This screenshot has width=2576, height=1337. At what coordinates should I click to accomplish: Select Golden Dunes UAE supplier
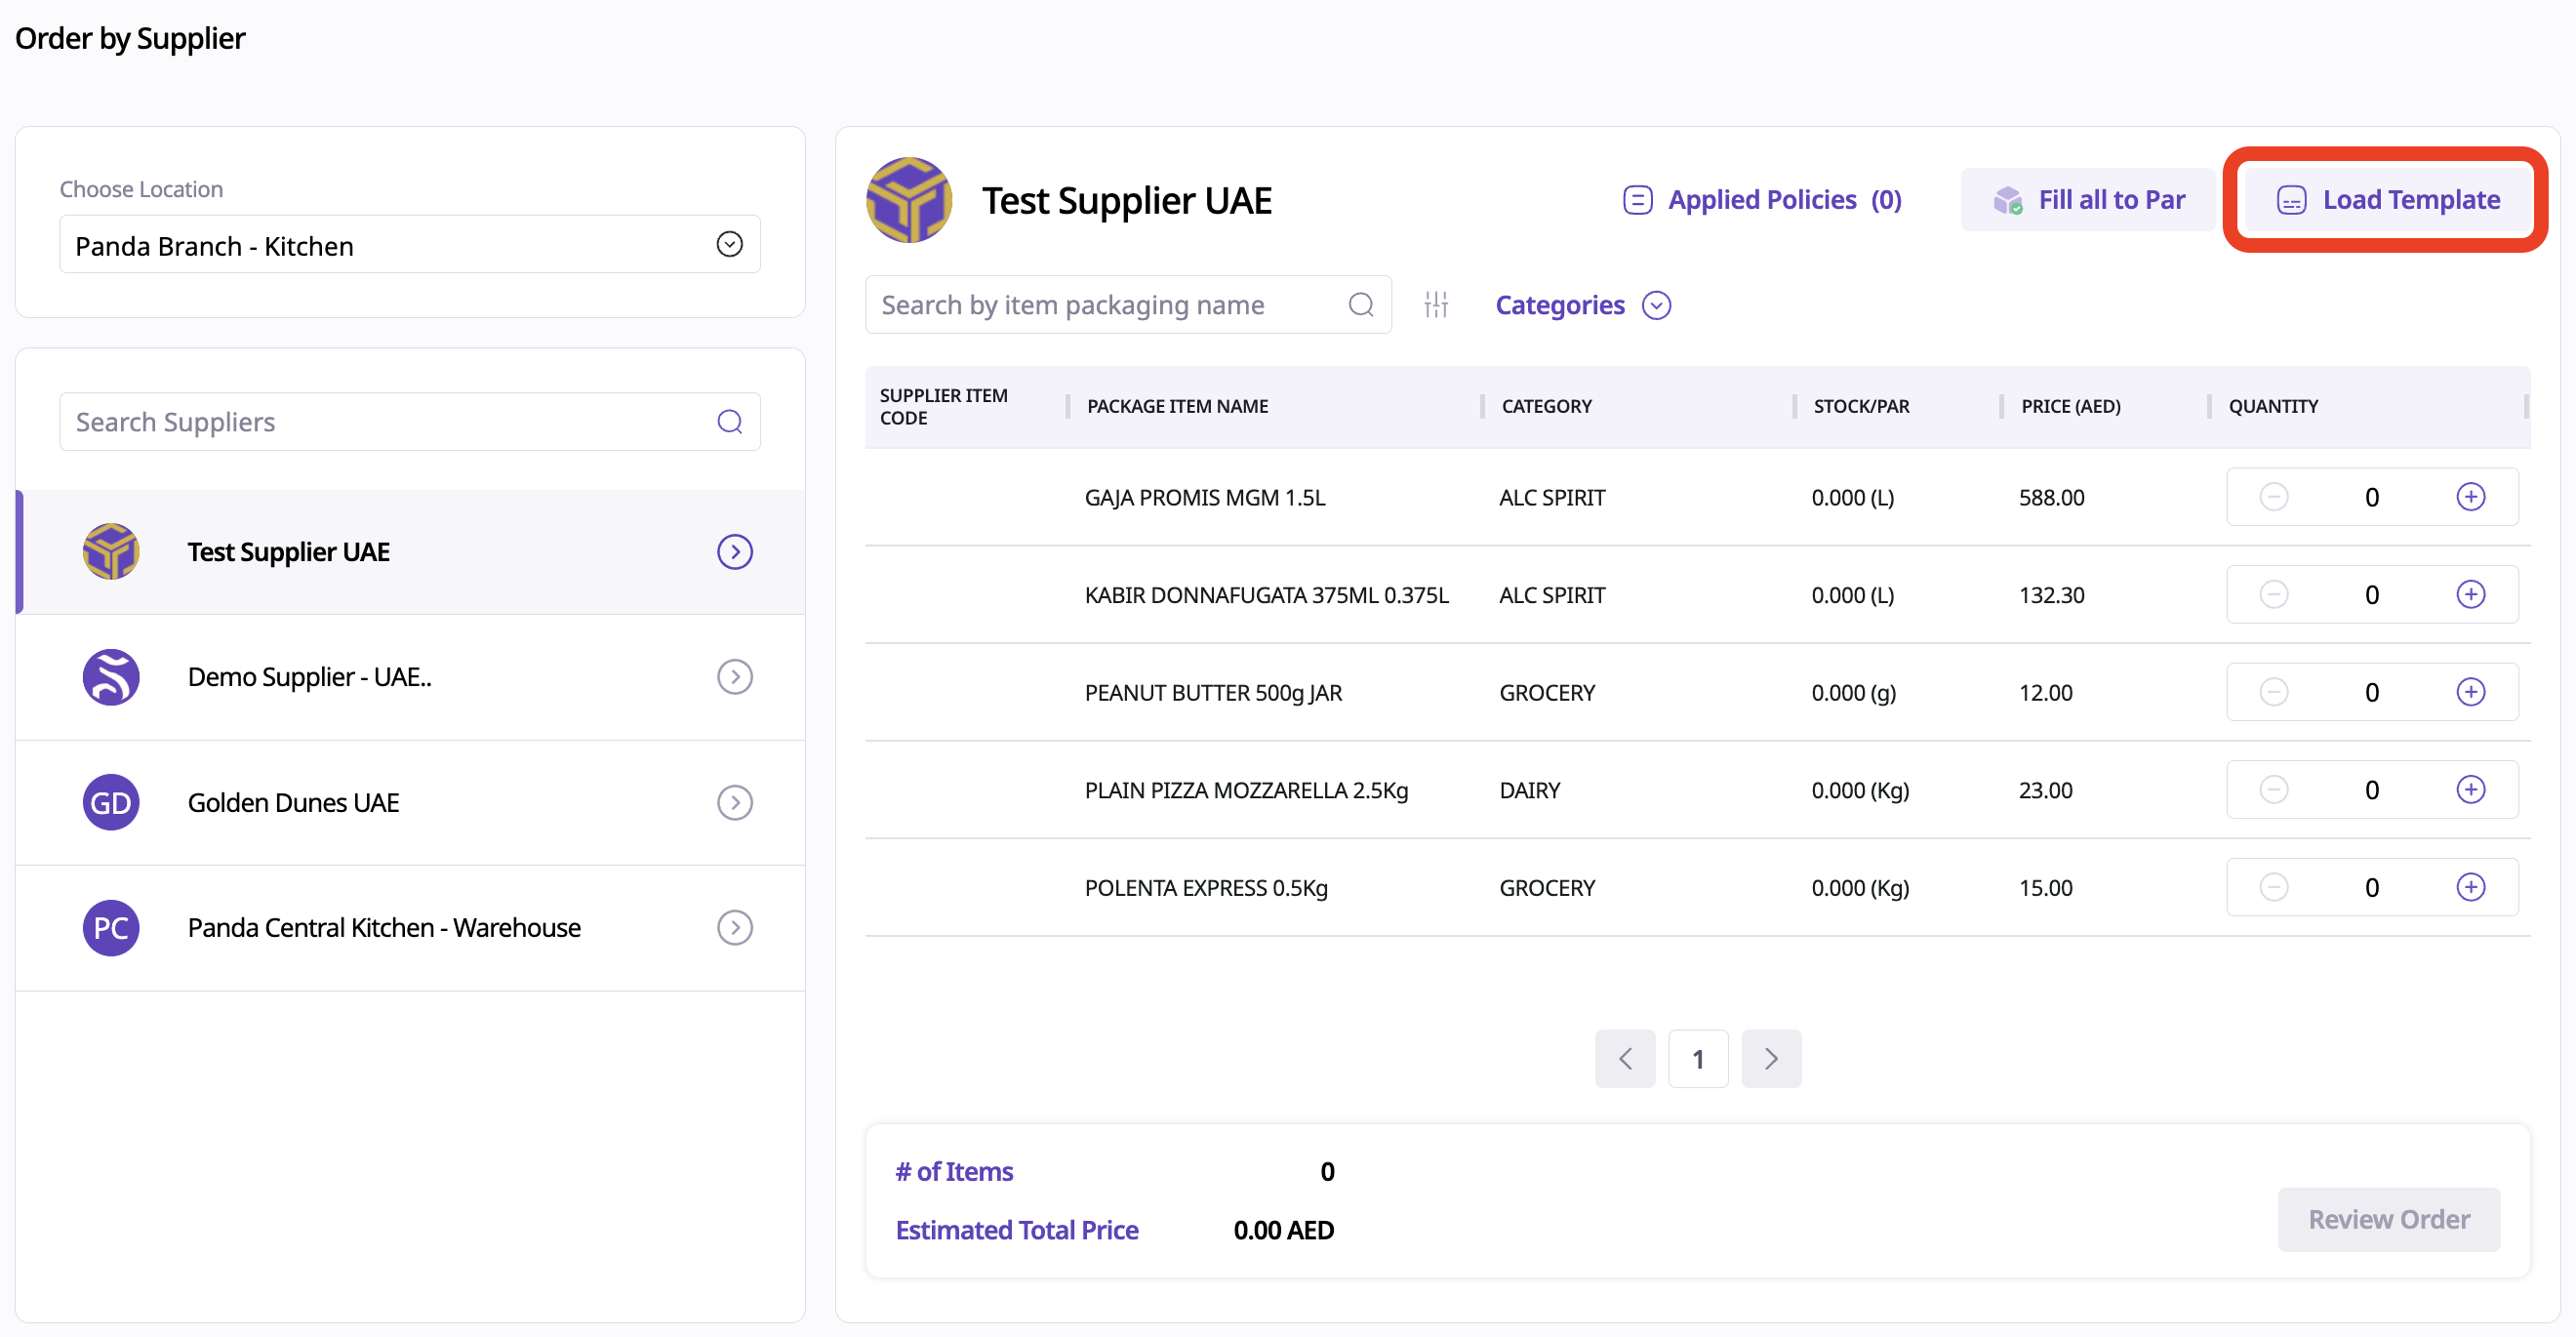(293, 803)
